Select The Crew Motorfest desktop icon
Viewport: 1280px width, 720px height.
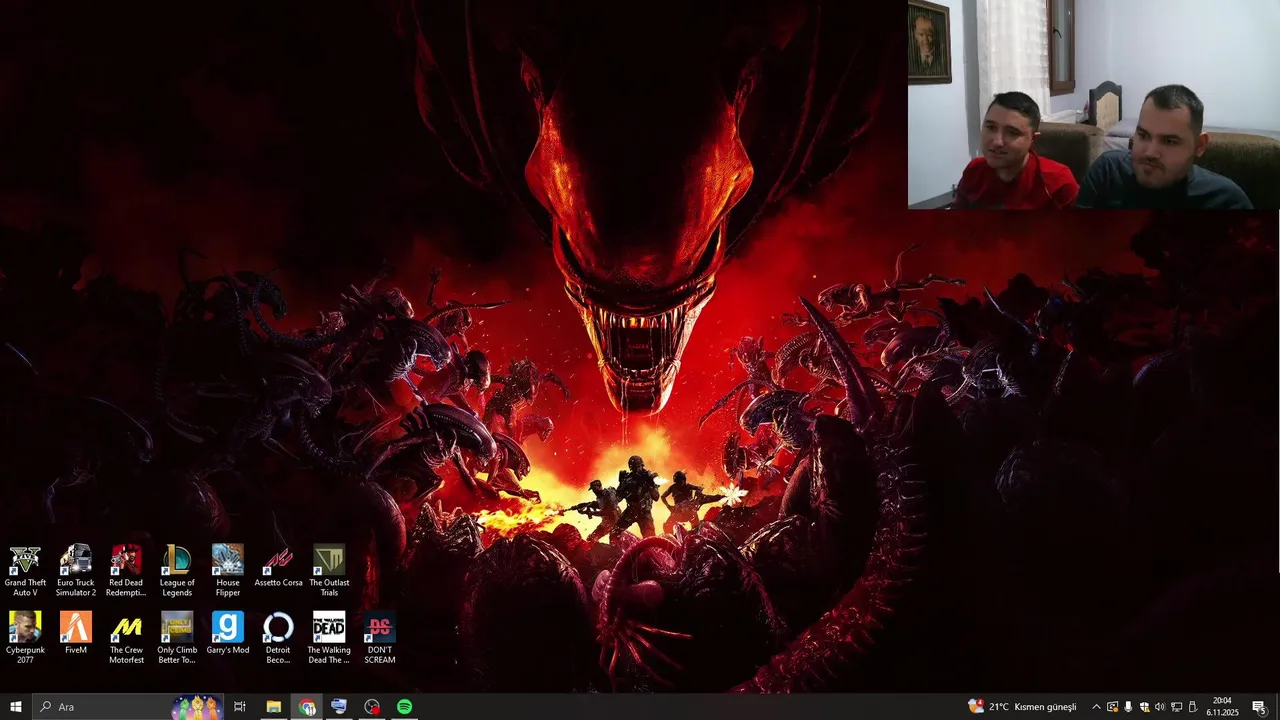tap(126, 638)
